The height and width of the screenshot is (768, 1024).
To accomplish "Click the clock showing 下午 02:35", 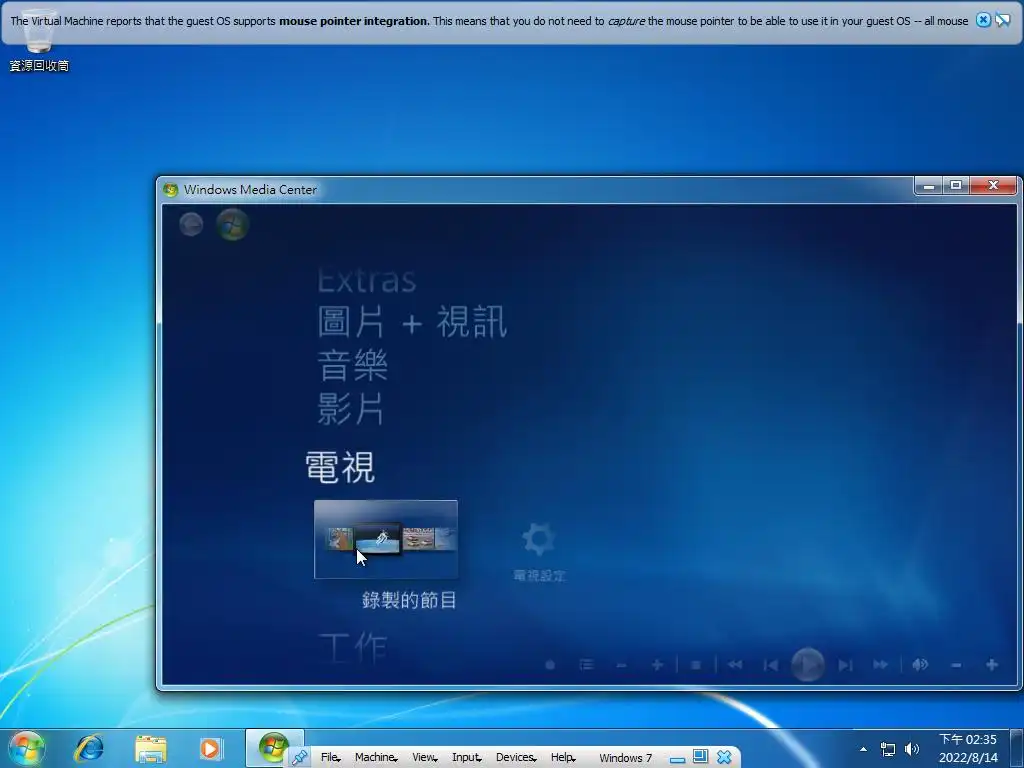I will (968, 739).
